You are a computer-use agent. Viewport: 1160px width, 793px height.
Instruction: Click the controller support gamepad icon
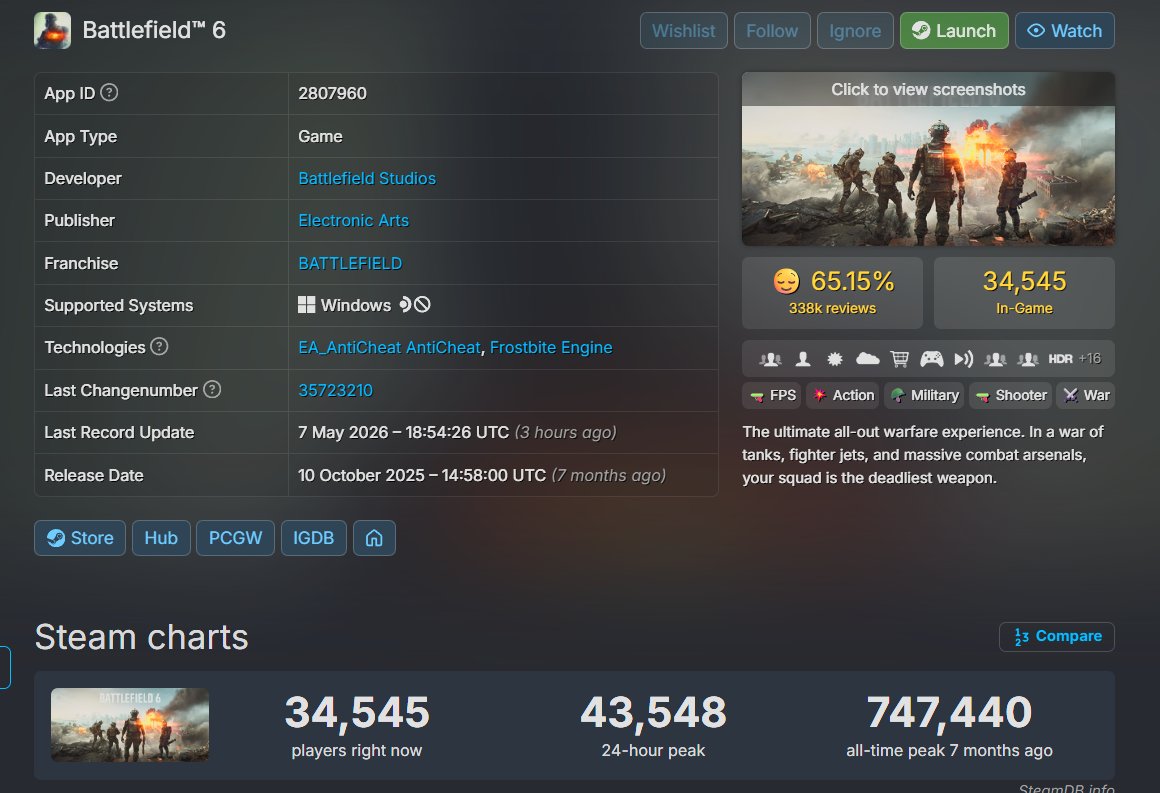(x=931, y=359)
